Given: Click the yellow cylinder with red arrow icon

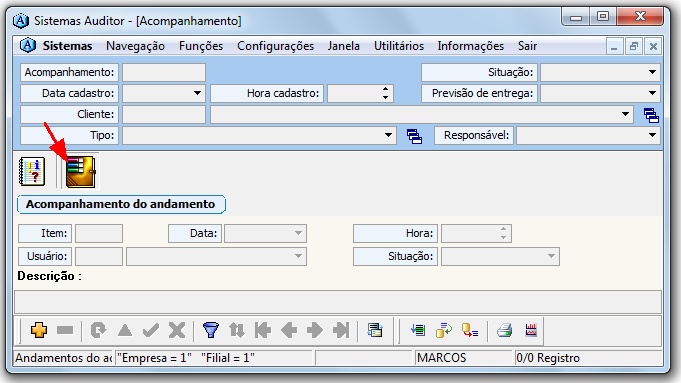Looking at the screenshot, I should (470, 330).
